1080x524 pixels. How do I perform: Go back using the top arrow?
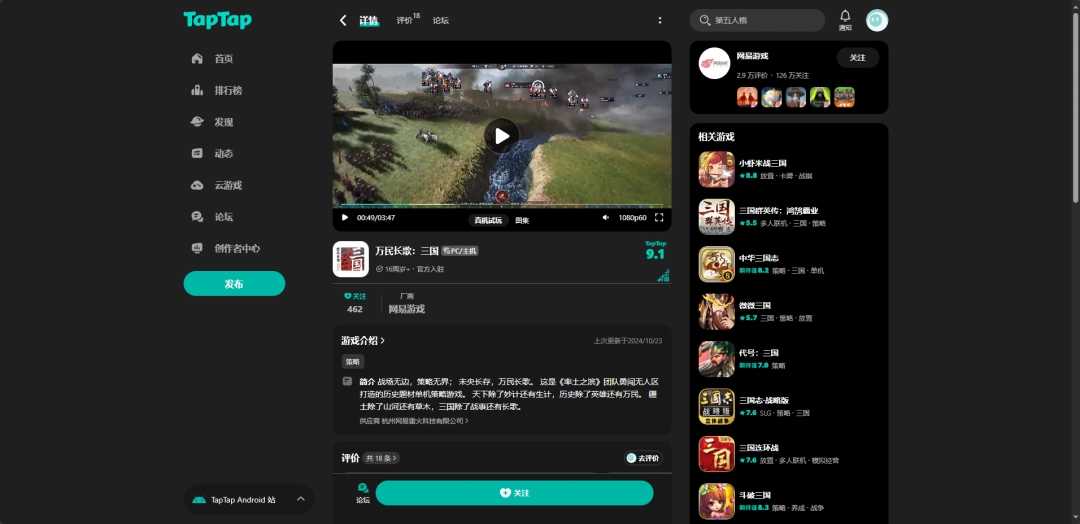[x=343, y=20]
